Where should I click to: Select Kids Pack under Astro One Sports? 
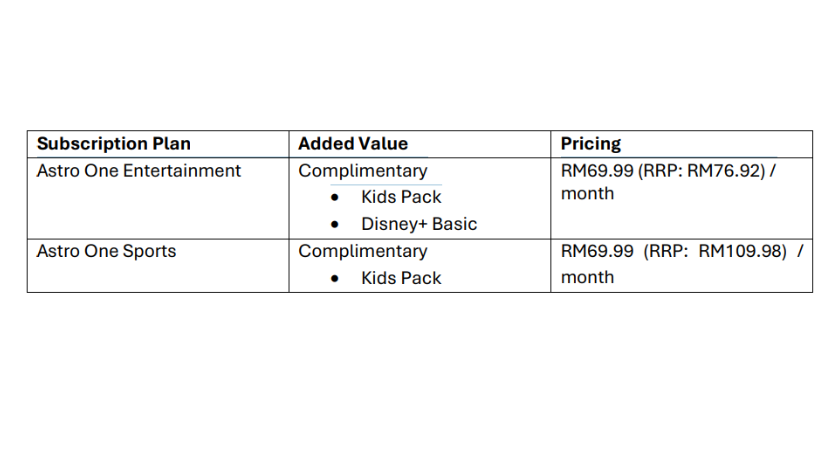(401, 278)
